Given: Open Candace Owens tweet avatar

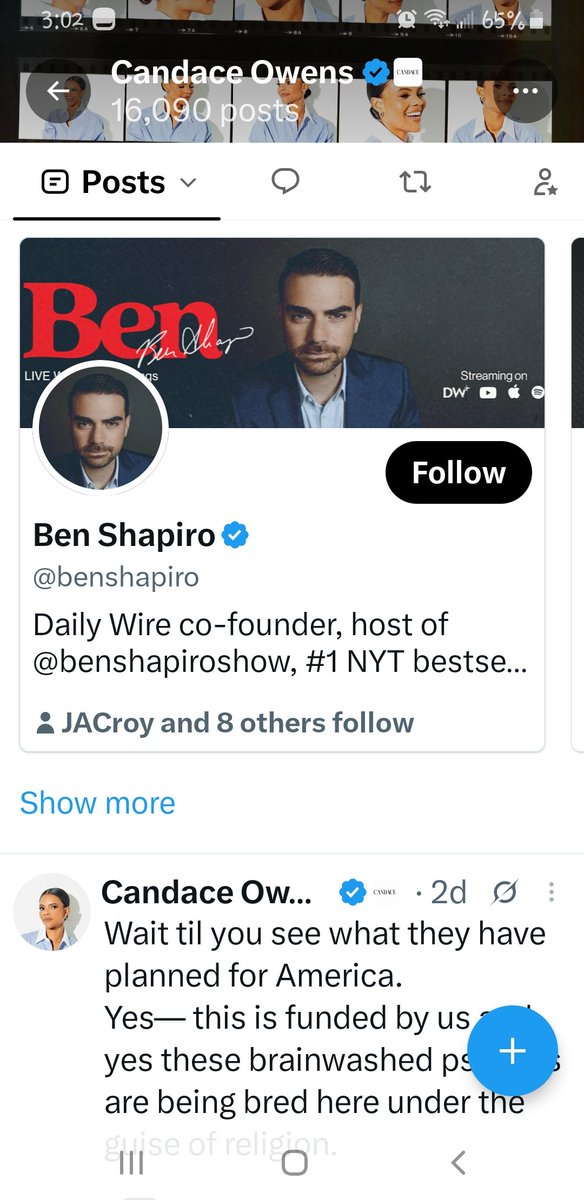Looking at the screenshot, I should tap(47, 917).
